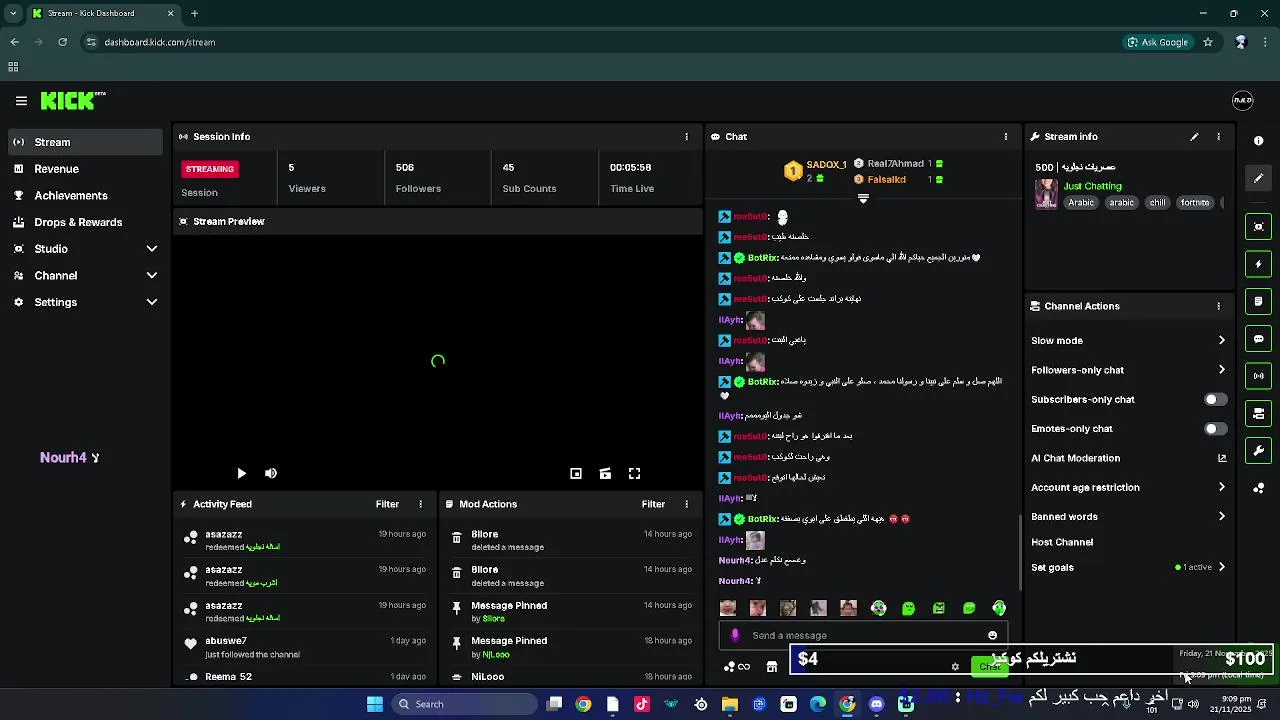Screen dimensions: 1280x720
Task: Expand Banned words settings
Action: (x=1129, y=517)
